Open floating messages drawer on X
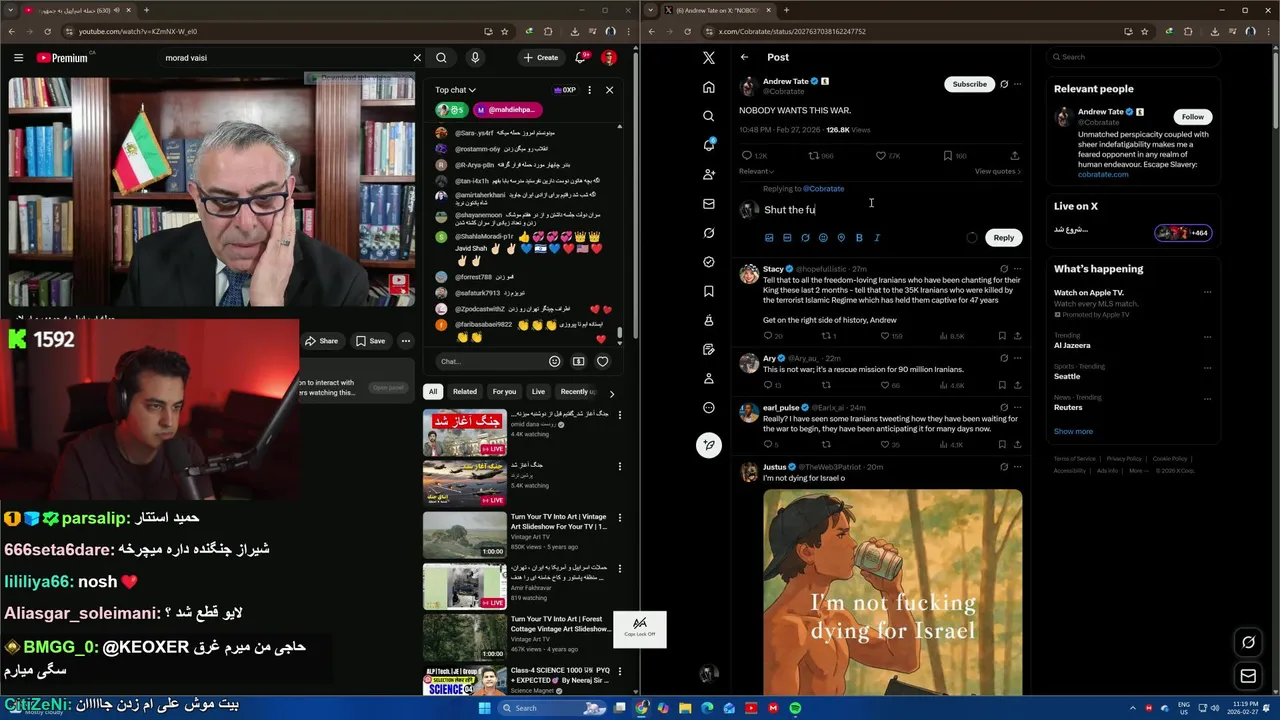 pyautogui.click(x=1248, y=676)
